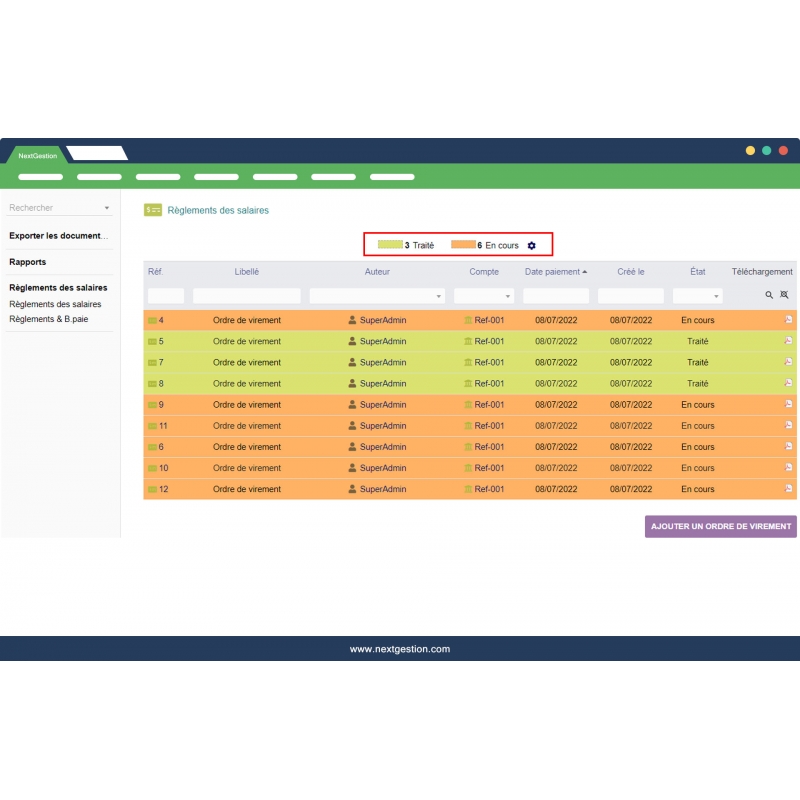This screenshot has height=800, width=800.
Task: Click the bank account icon in row 7
Action: point(467,362)
